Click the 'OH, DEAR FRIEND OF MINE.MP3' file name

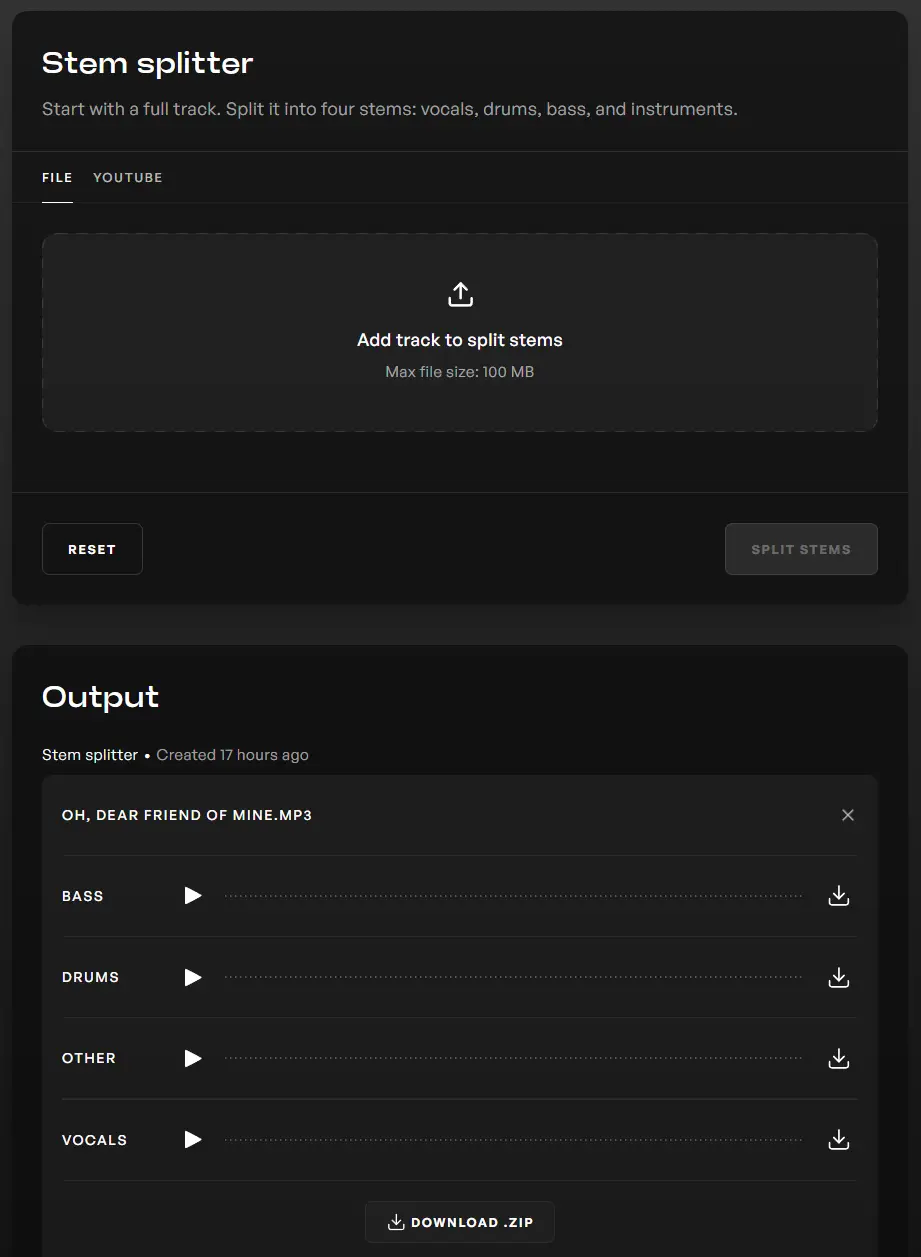187,815
